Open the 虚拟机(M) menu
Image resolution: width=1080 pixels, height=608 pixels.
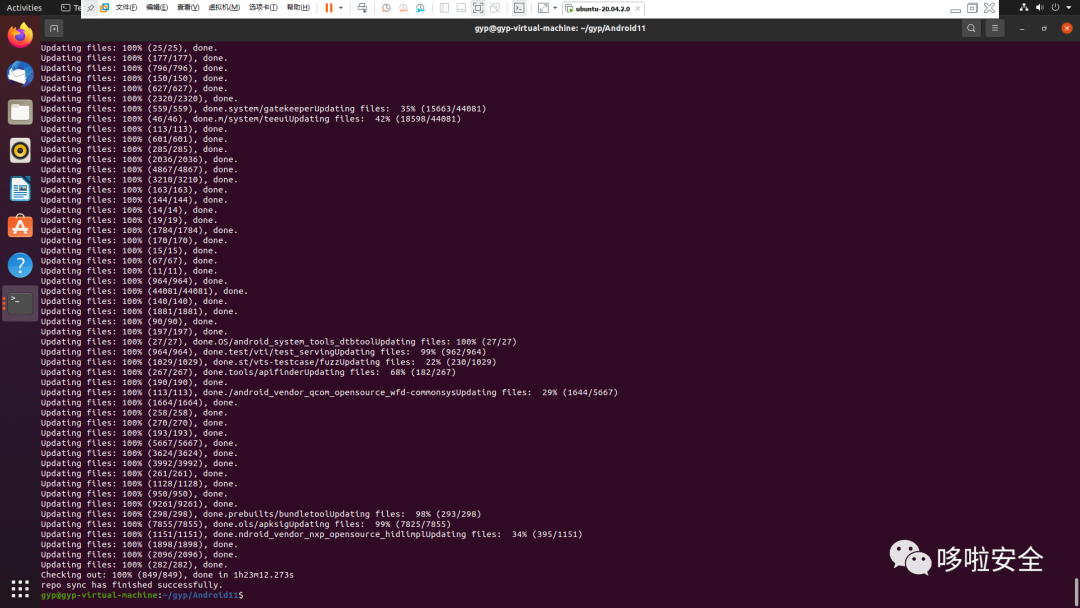pyautogui.click(x=224, y=8)
